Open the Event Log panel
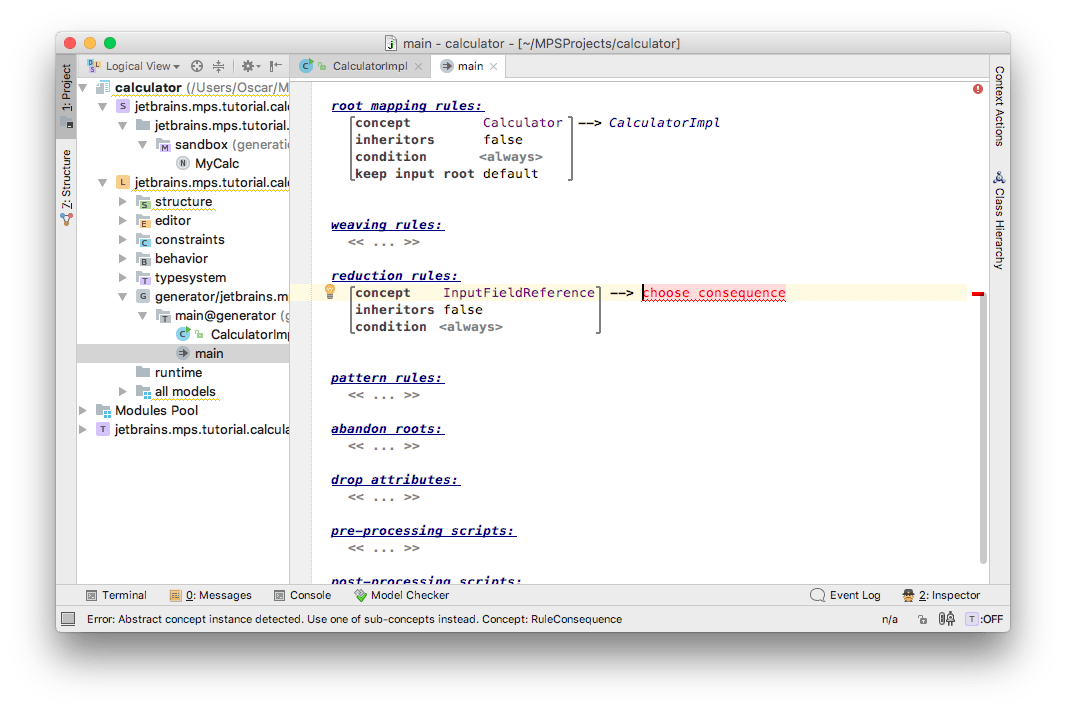 pos(845,595)
